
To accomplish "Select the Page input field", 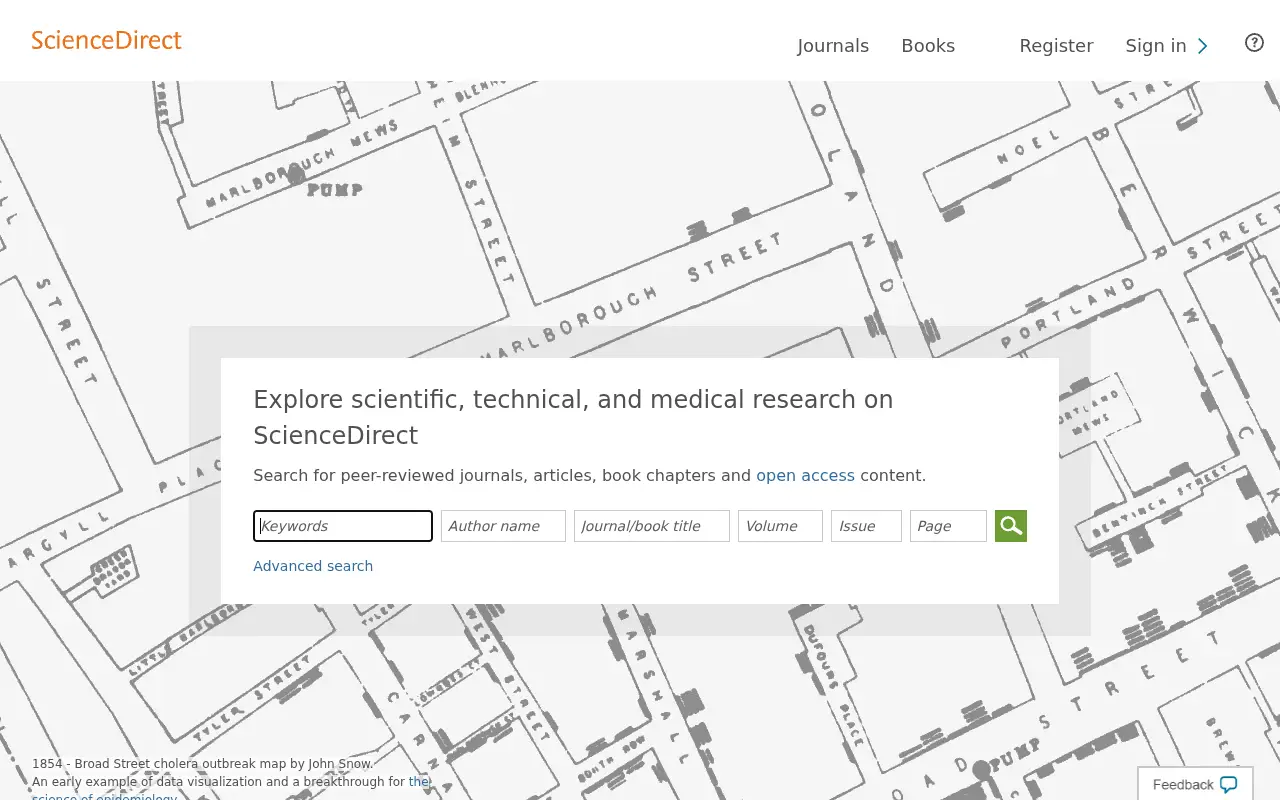I will click(948, 526).
